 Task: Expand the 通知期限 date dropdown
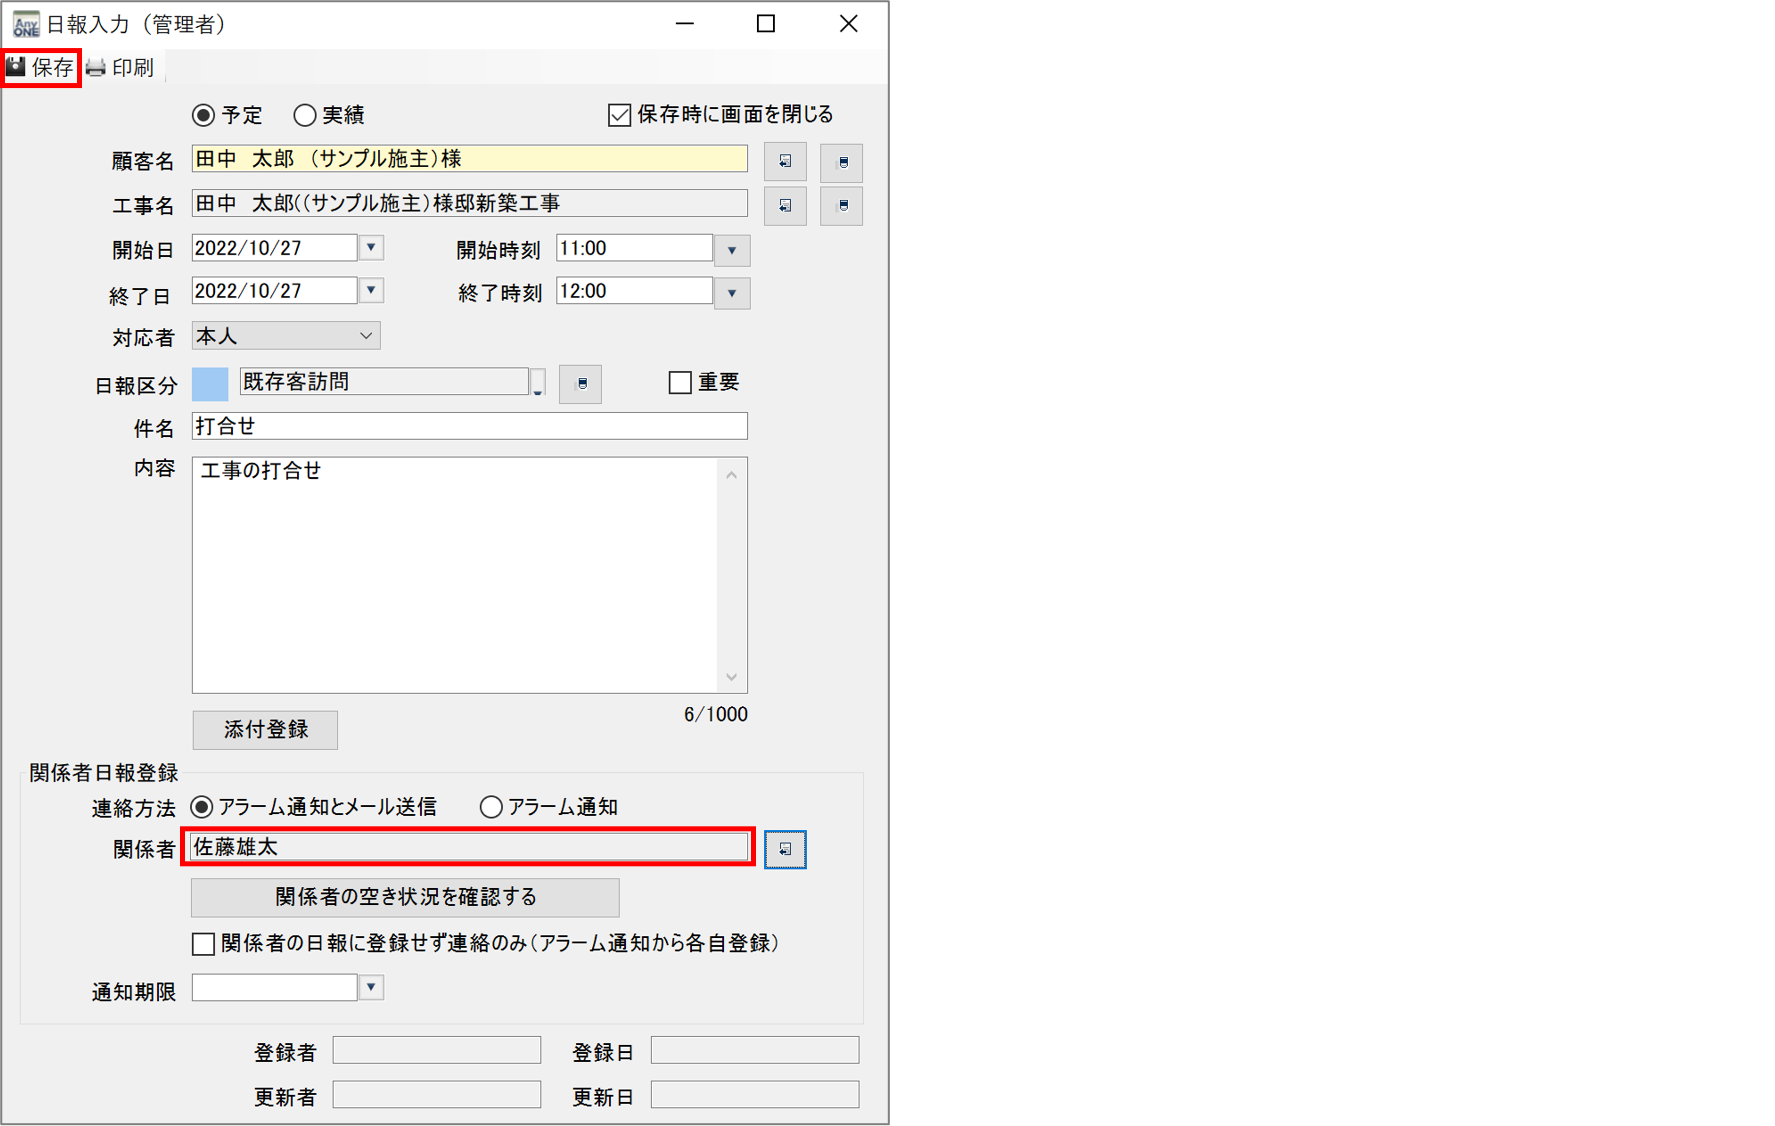click(x=371, y=988)
